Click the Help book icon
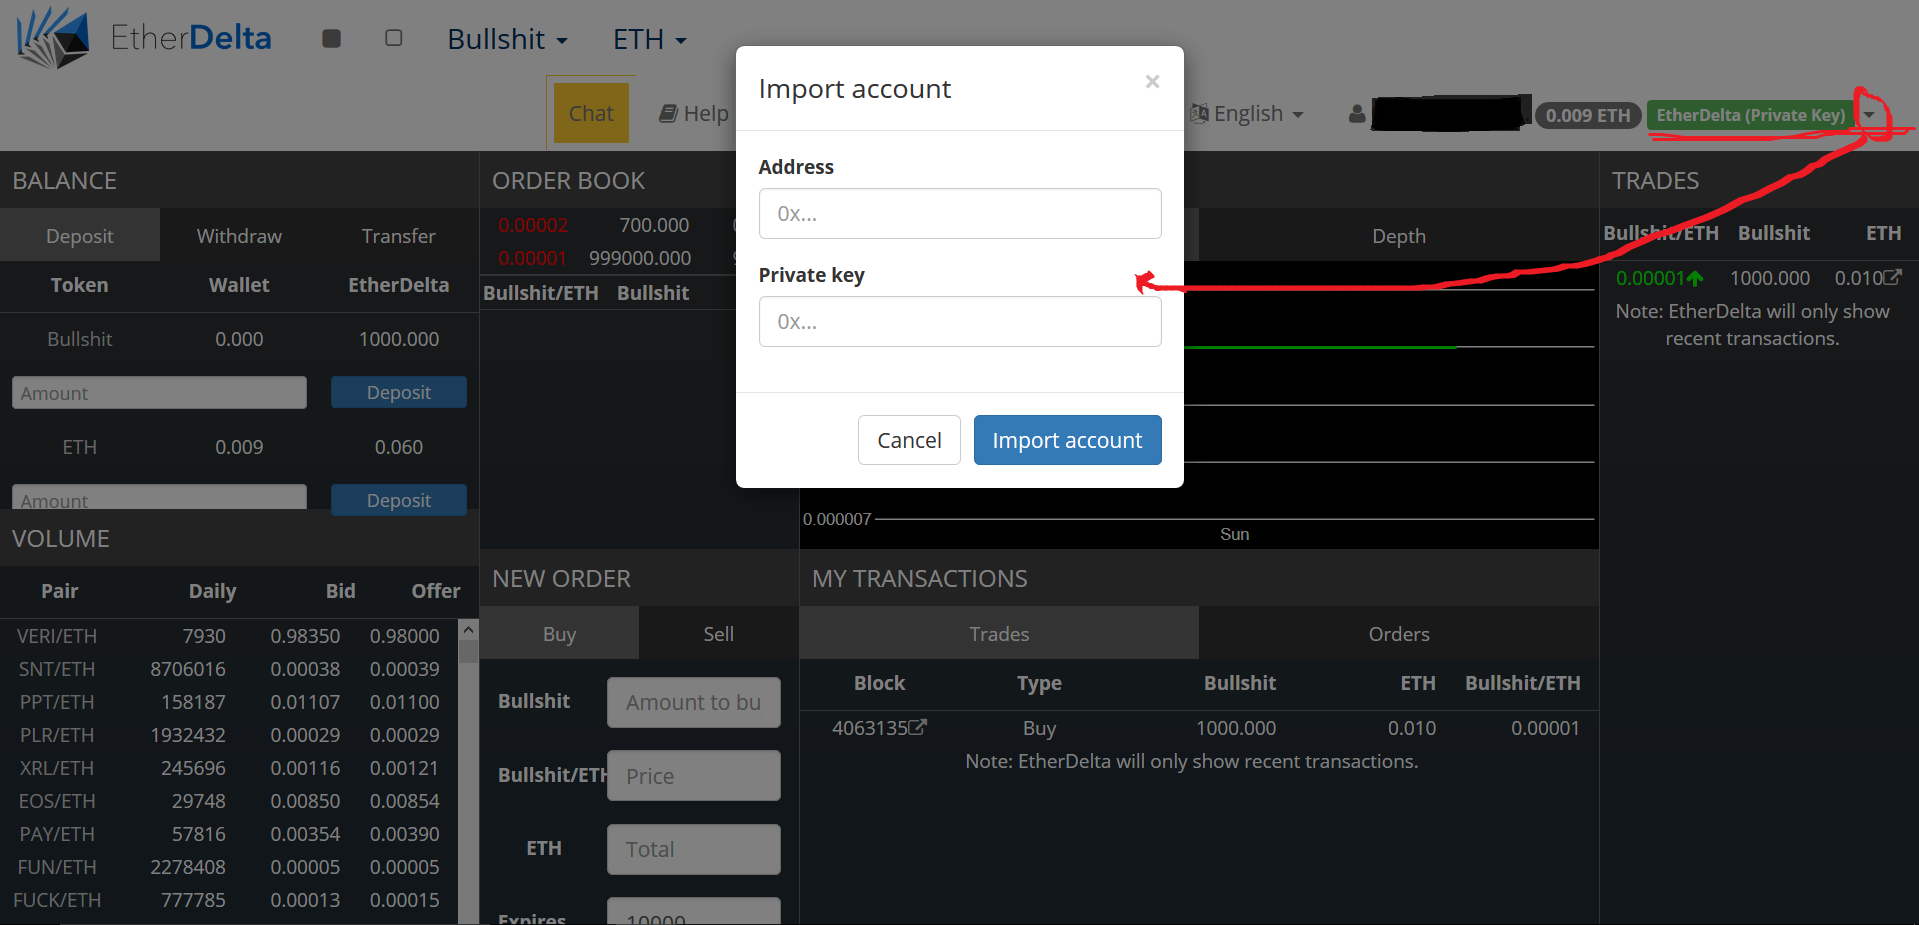This screenshot has height=925, width=1919. (668, 114)
